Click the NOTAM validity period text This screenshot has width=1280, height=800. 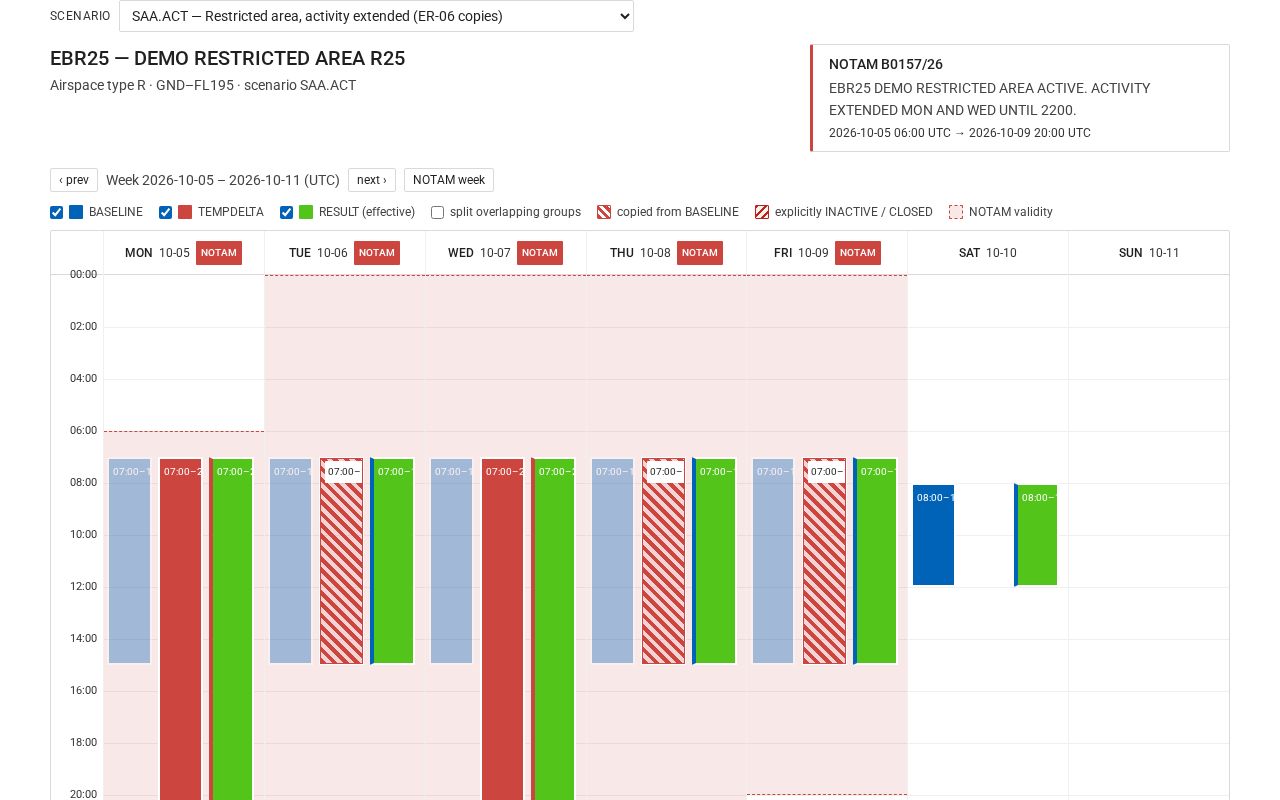(960, 133)
